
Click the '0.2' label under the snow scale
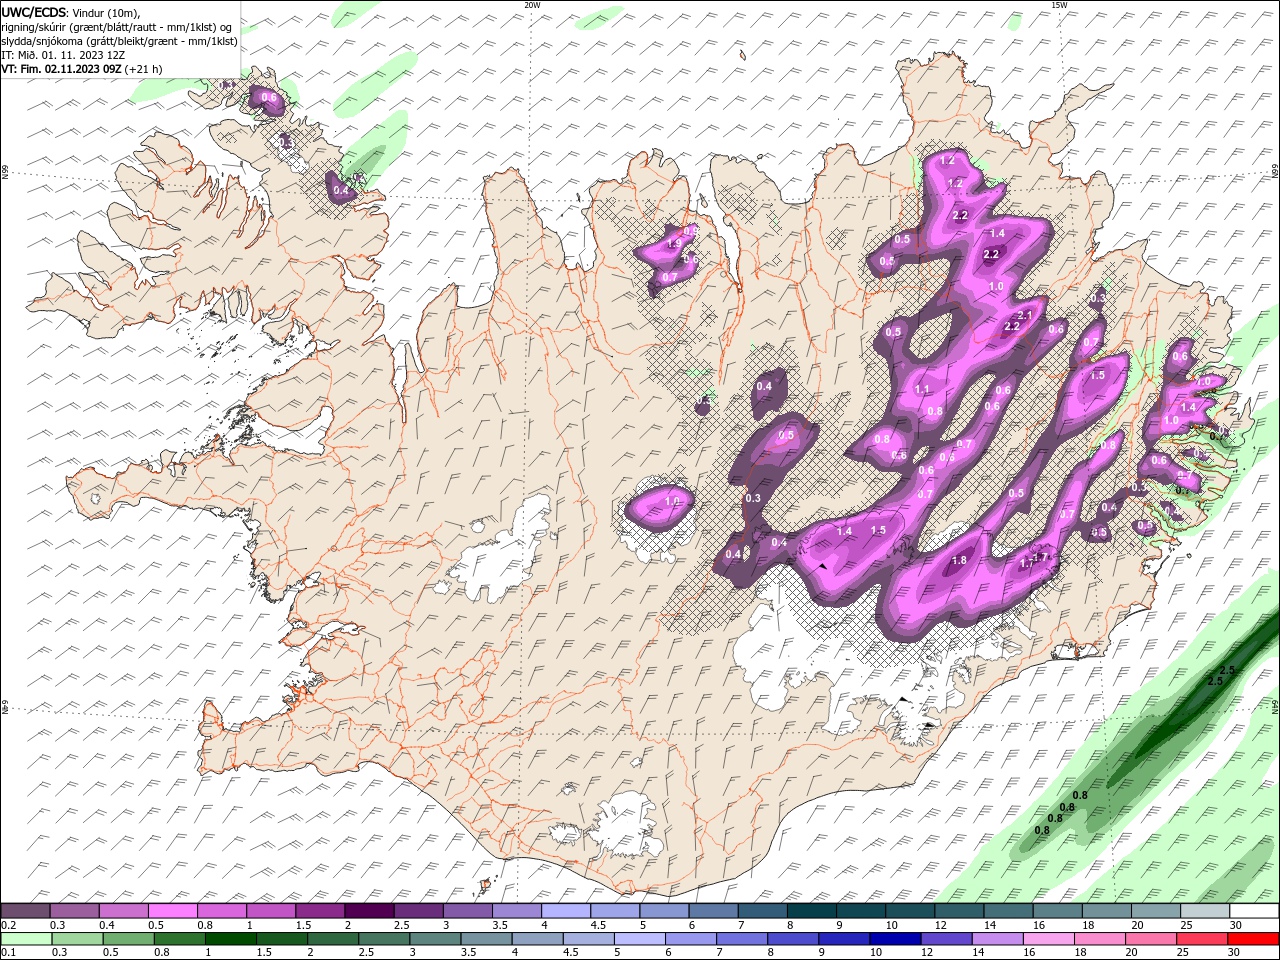coord(9,925)
